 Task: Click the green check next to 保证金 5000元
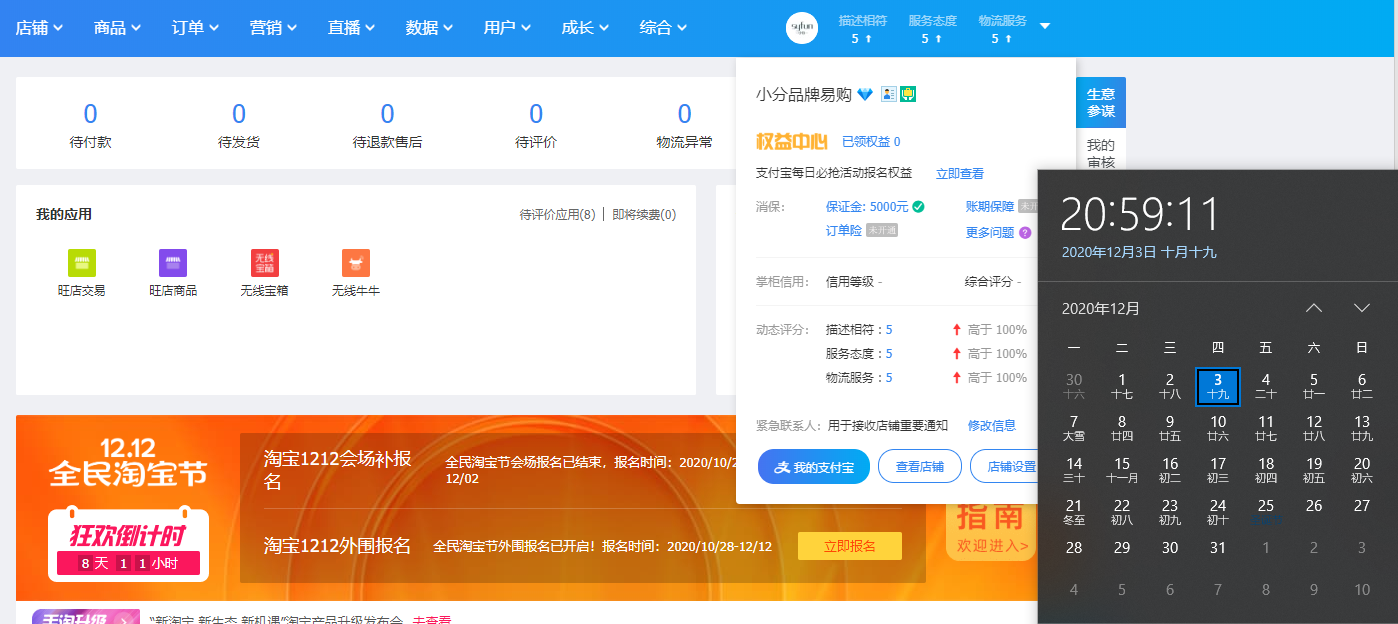[918, 207]
